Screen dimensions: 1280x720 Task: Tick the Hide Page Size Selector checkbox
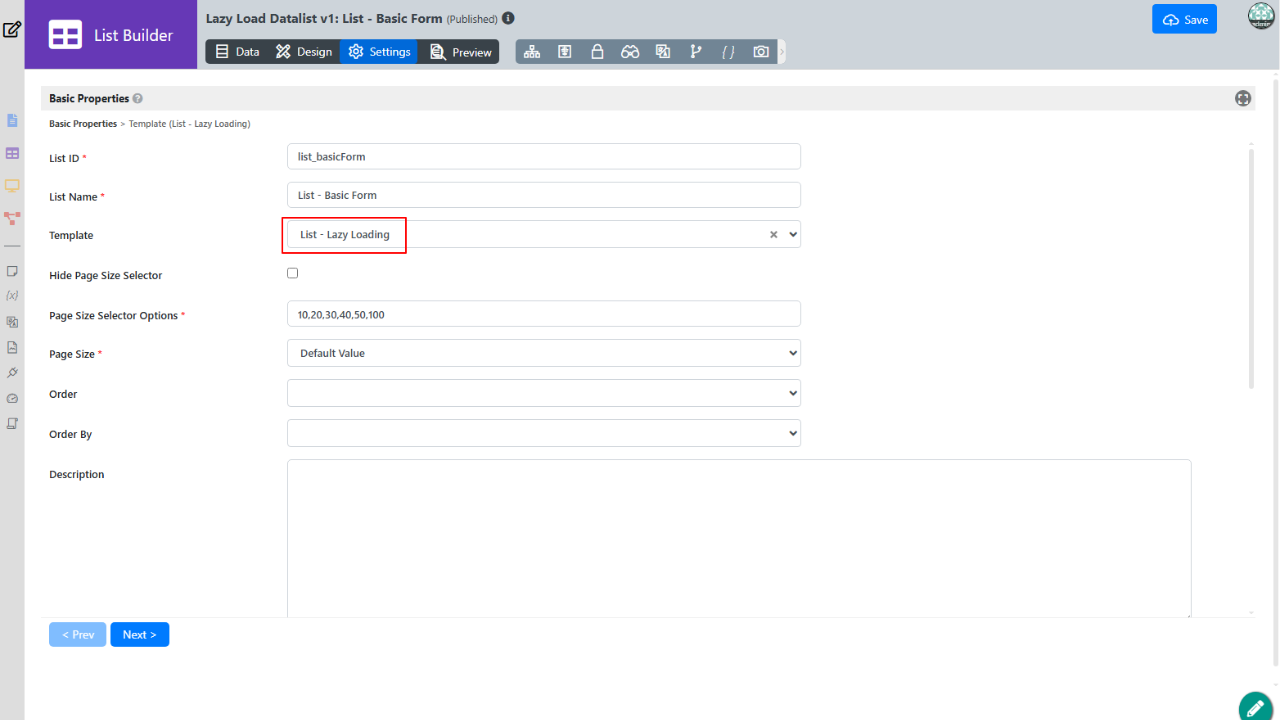[x=293, y=273]
